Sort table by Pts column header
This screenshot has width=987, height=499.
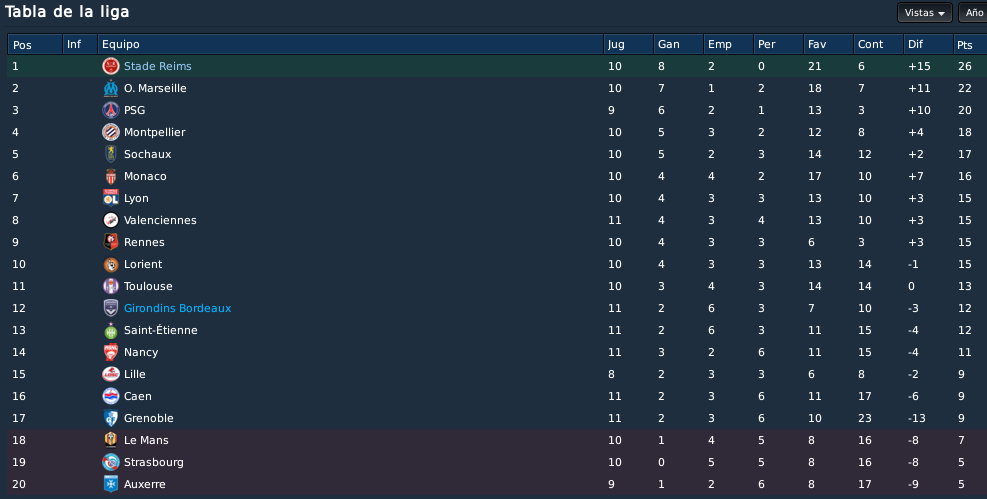click(x=969, y=44)
